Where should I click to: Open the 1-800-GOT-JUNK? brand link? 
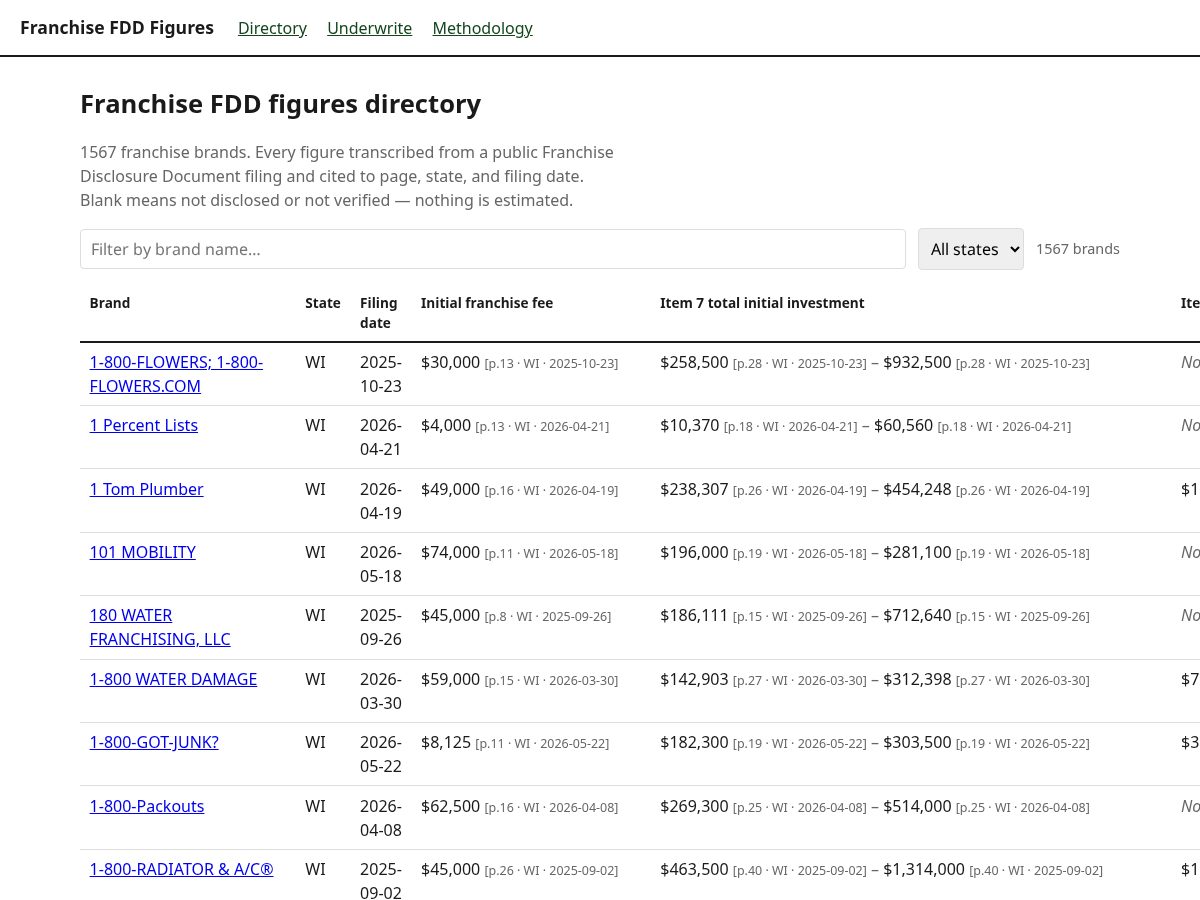(x=154, y=742)
